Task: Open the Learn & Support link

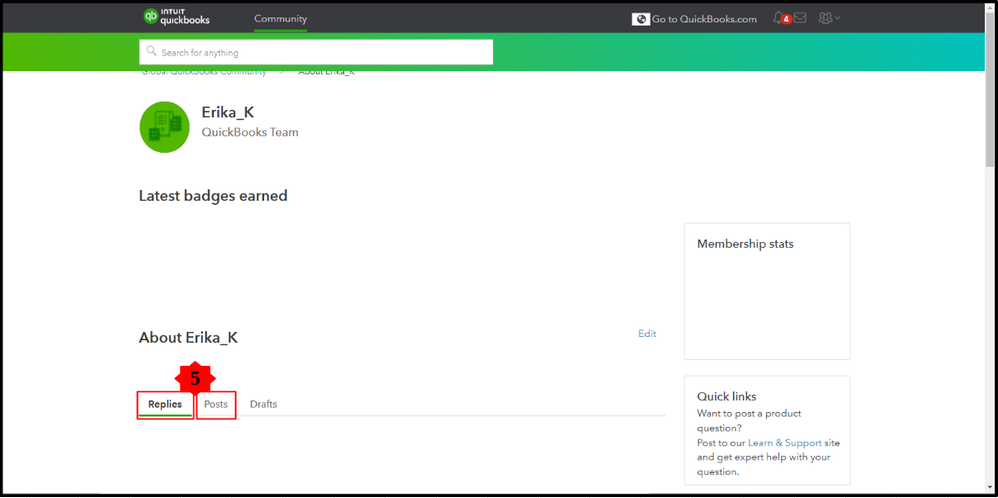Action: tap(785, 443)
